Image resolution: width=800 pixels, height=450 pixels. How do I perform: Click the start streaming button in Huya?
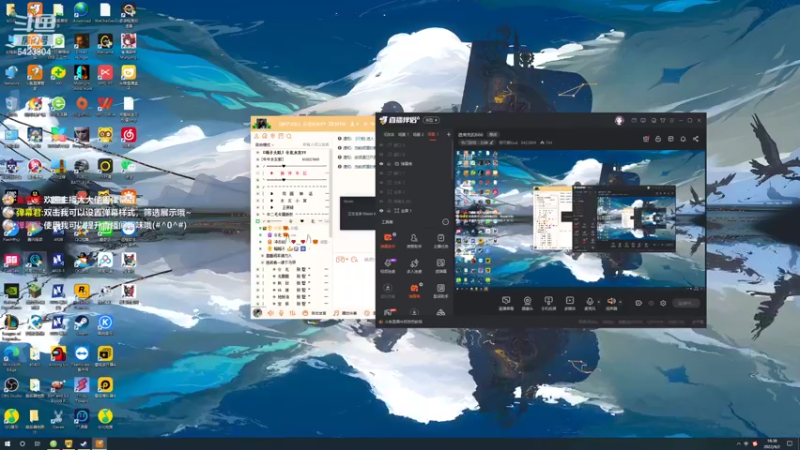coord(685,303)
